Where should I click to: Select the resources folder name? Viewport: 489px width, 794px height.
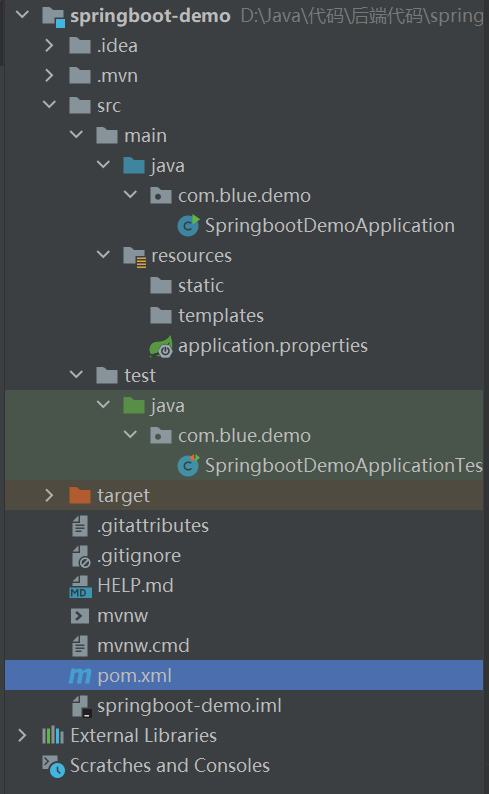point(191,256)
